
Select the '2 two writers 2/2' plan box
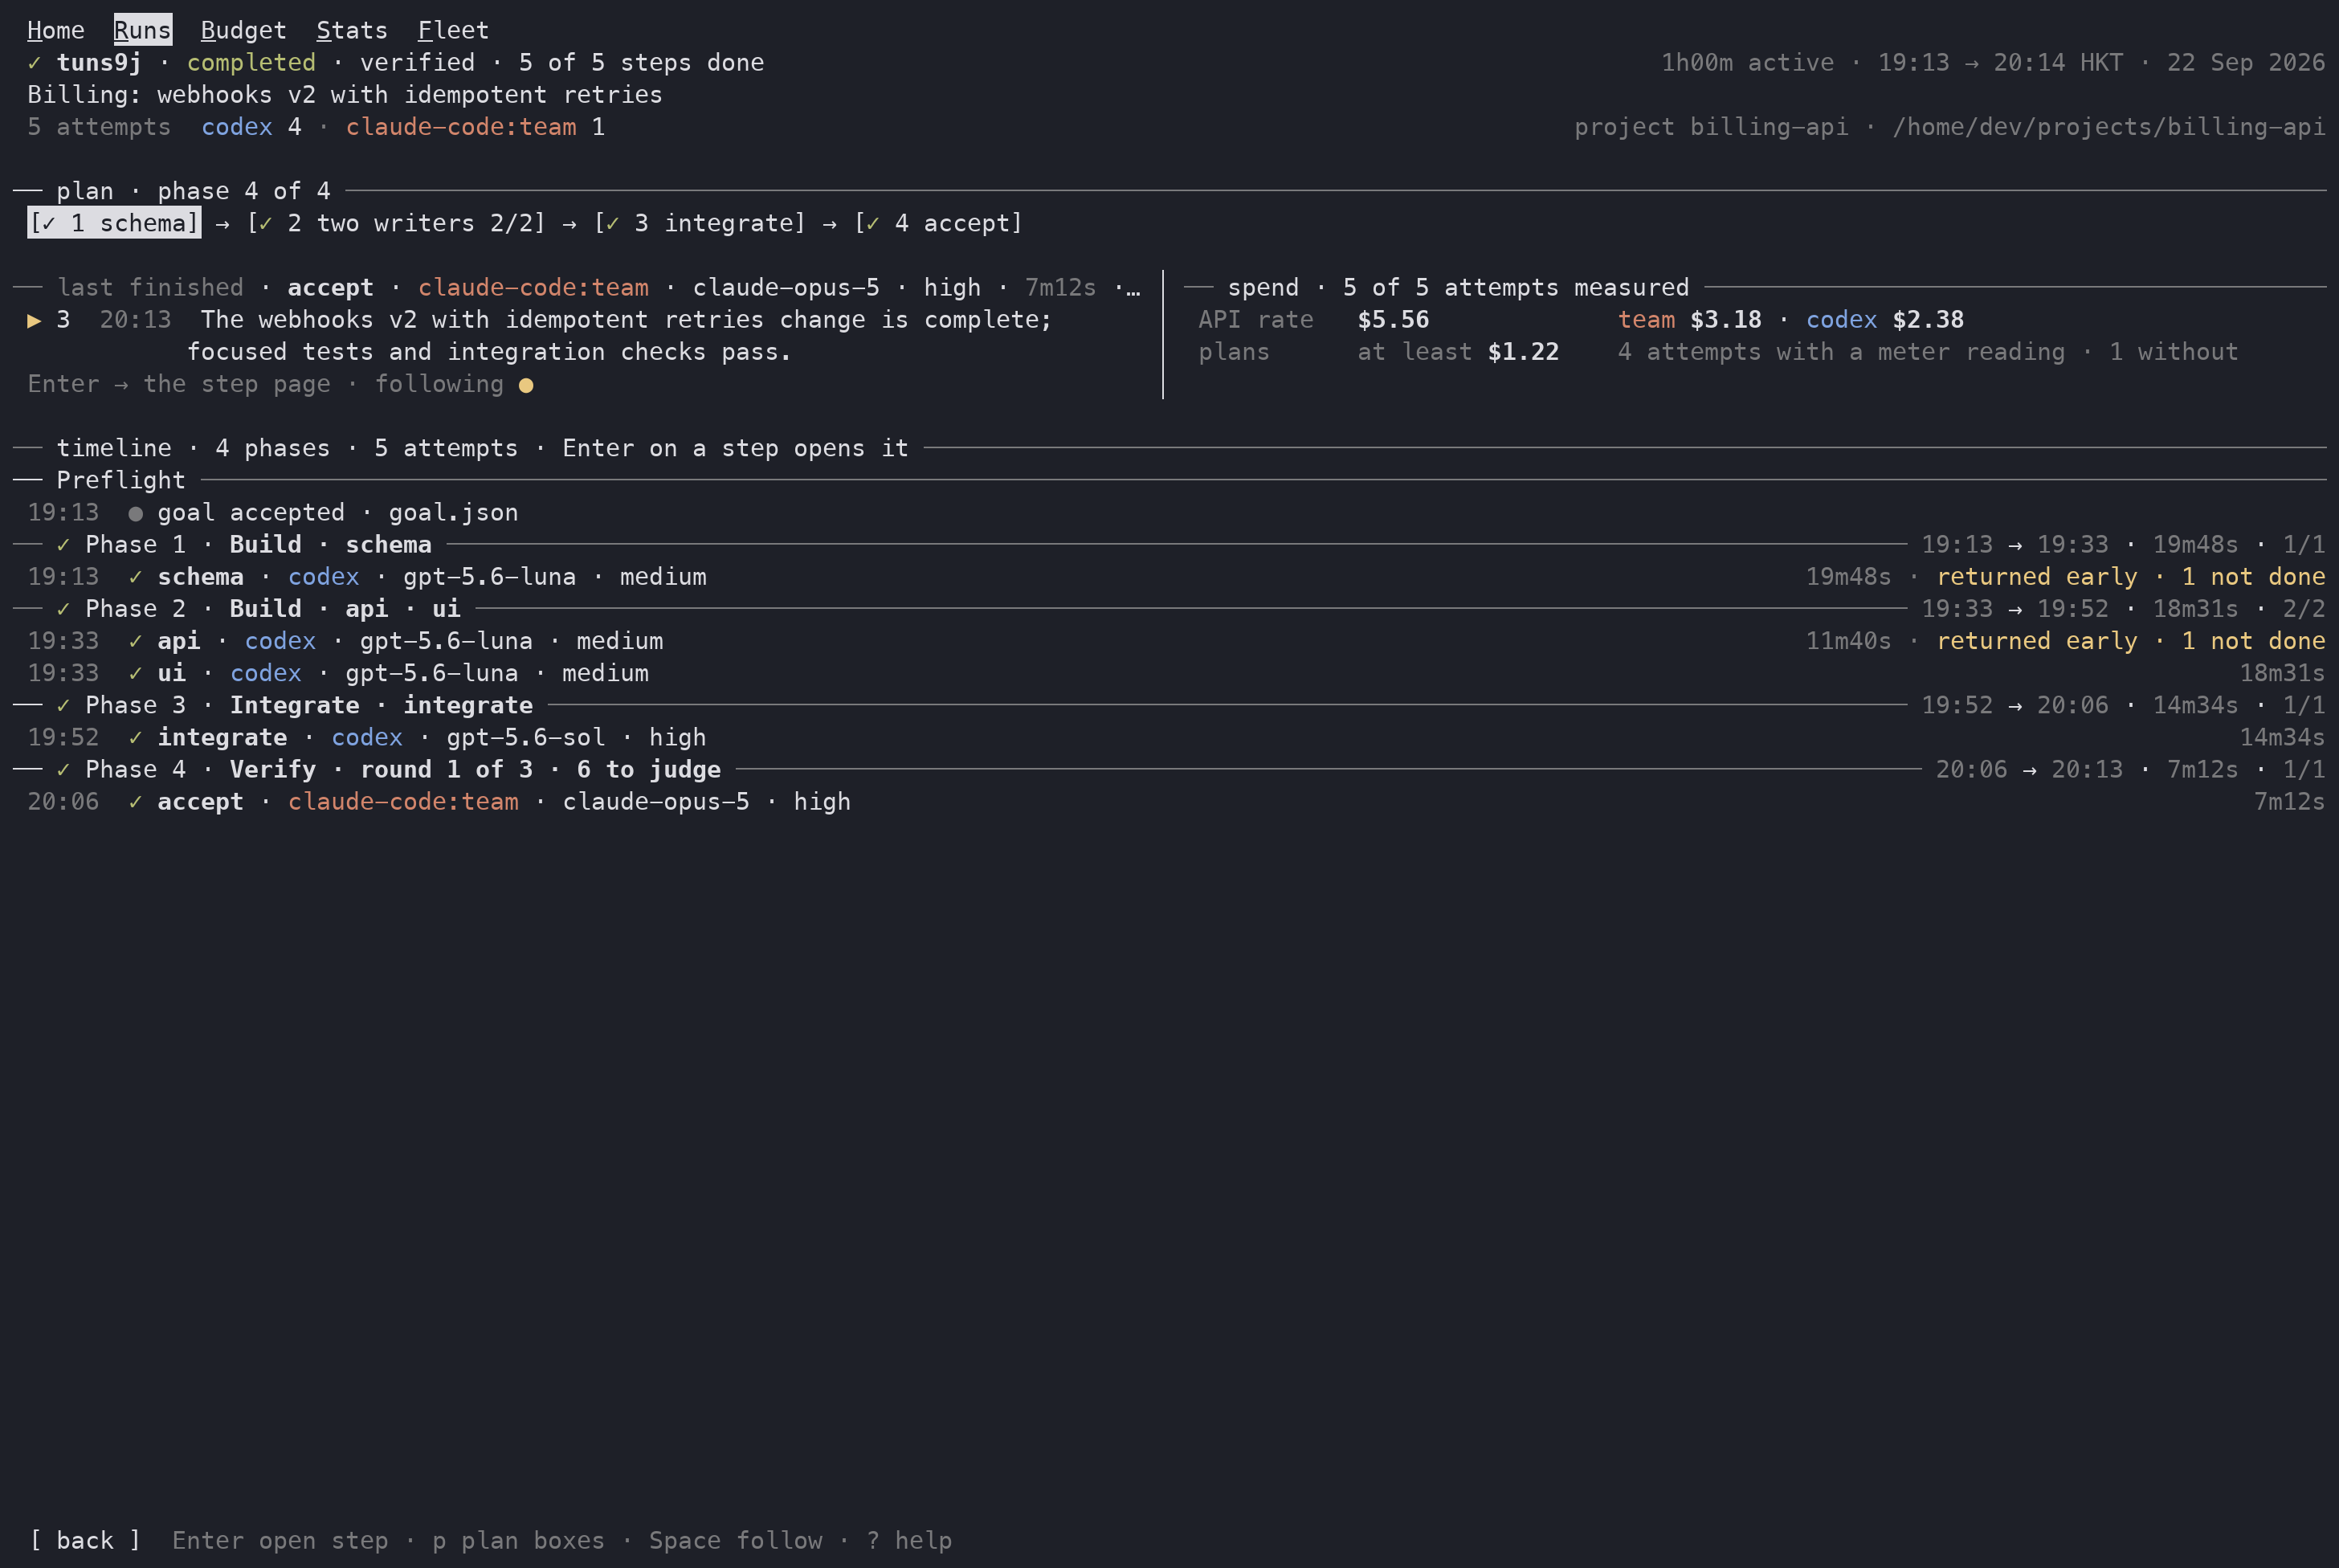[x=396, y=223]
